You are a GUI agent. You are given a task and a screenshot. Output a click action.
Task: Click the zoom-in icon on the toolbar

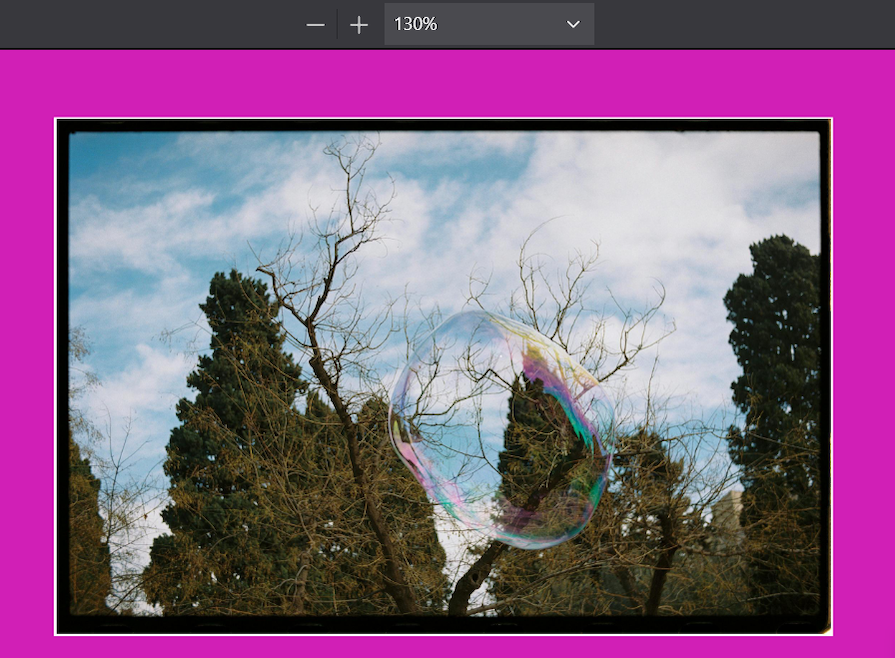coord(358,23)
